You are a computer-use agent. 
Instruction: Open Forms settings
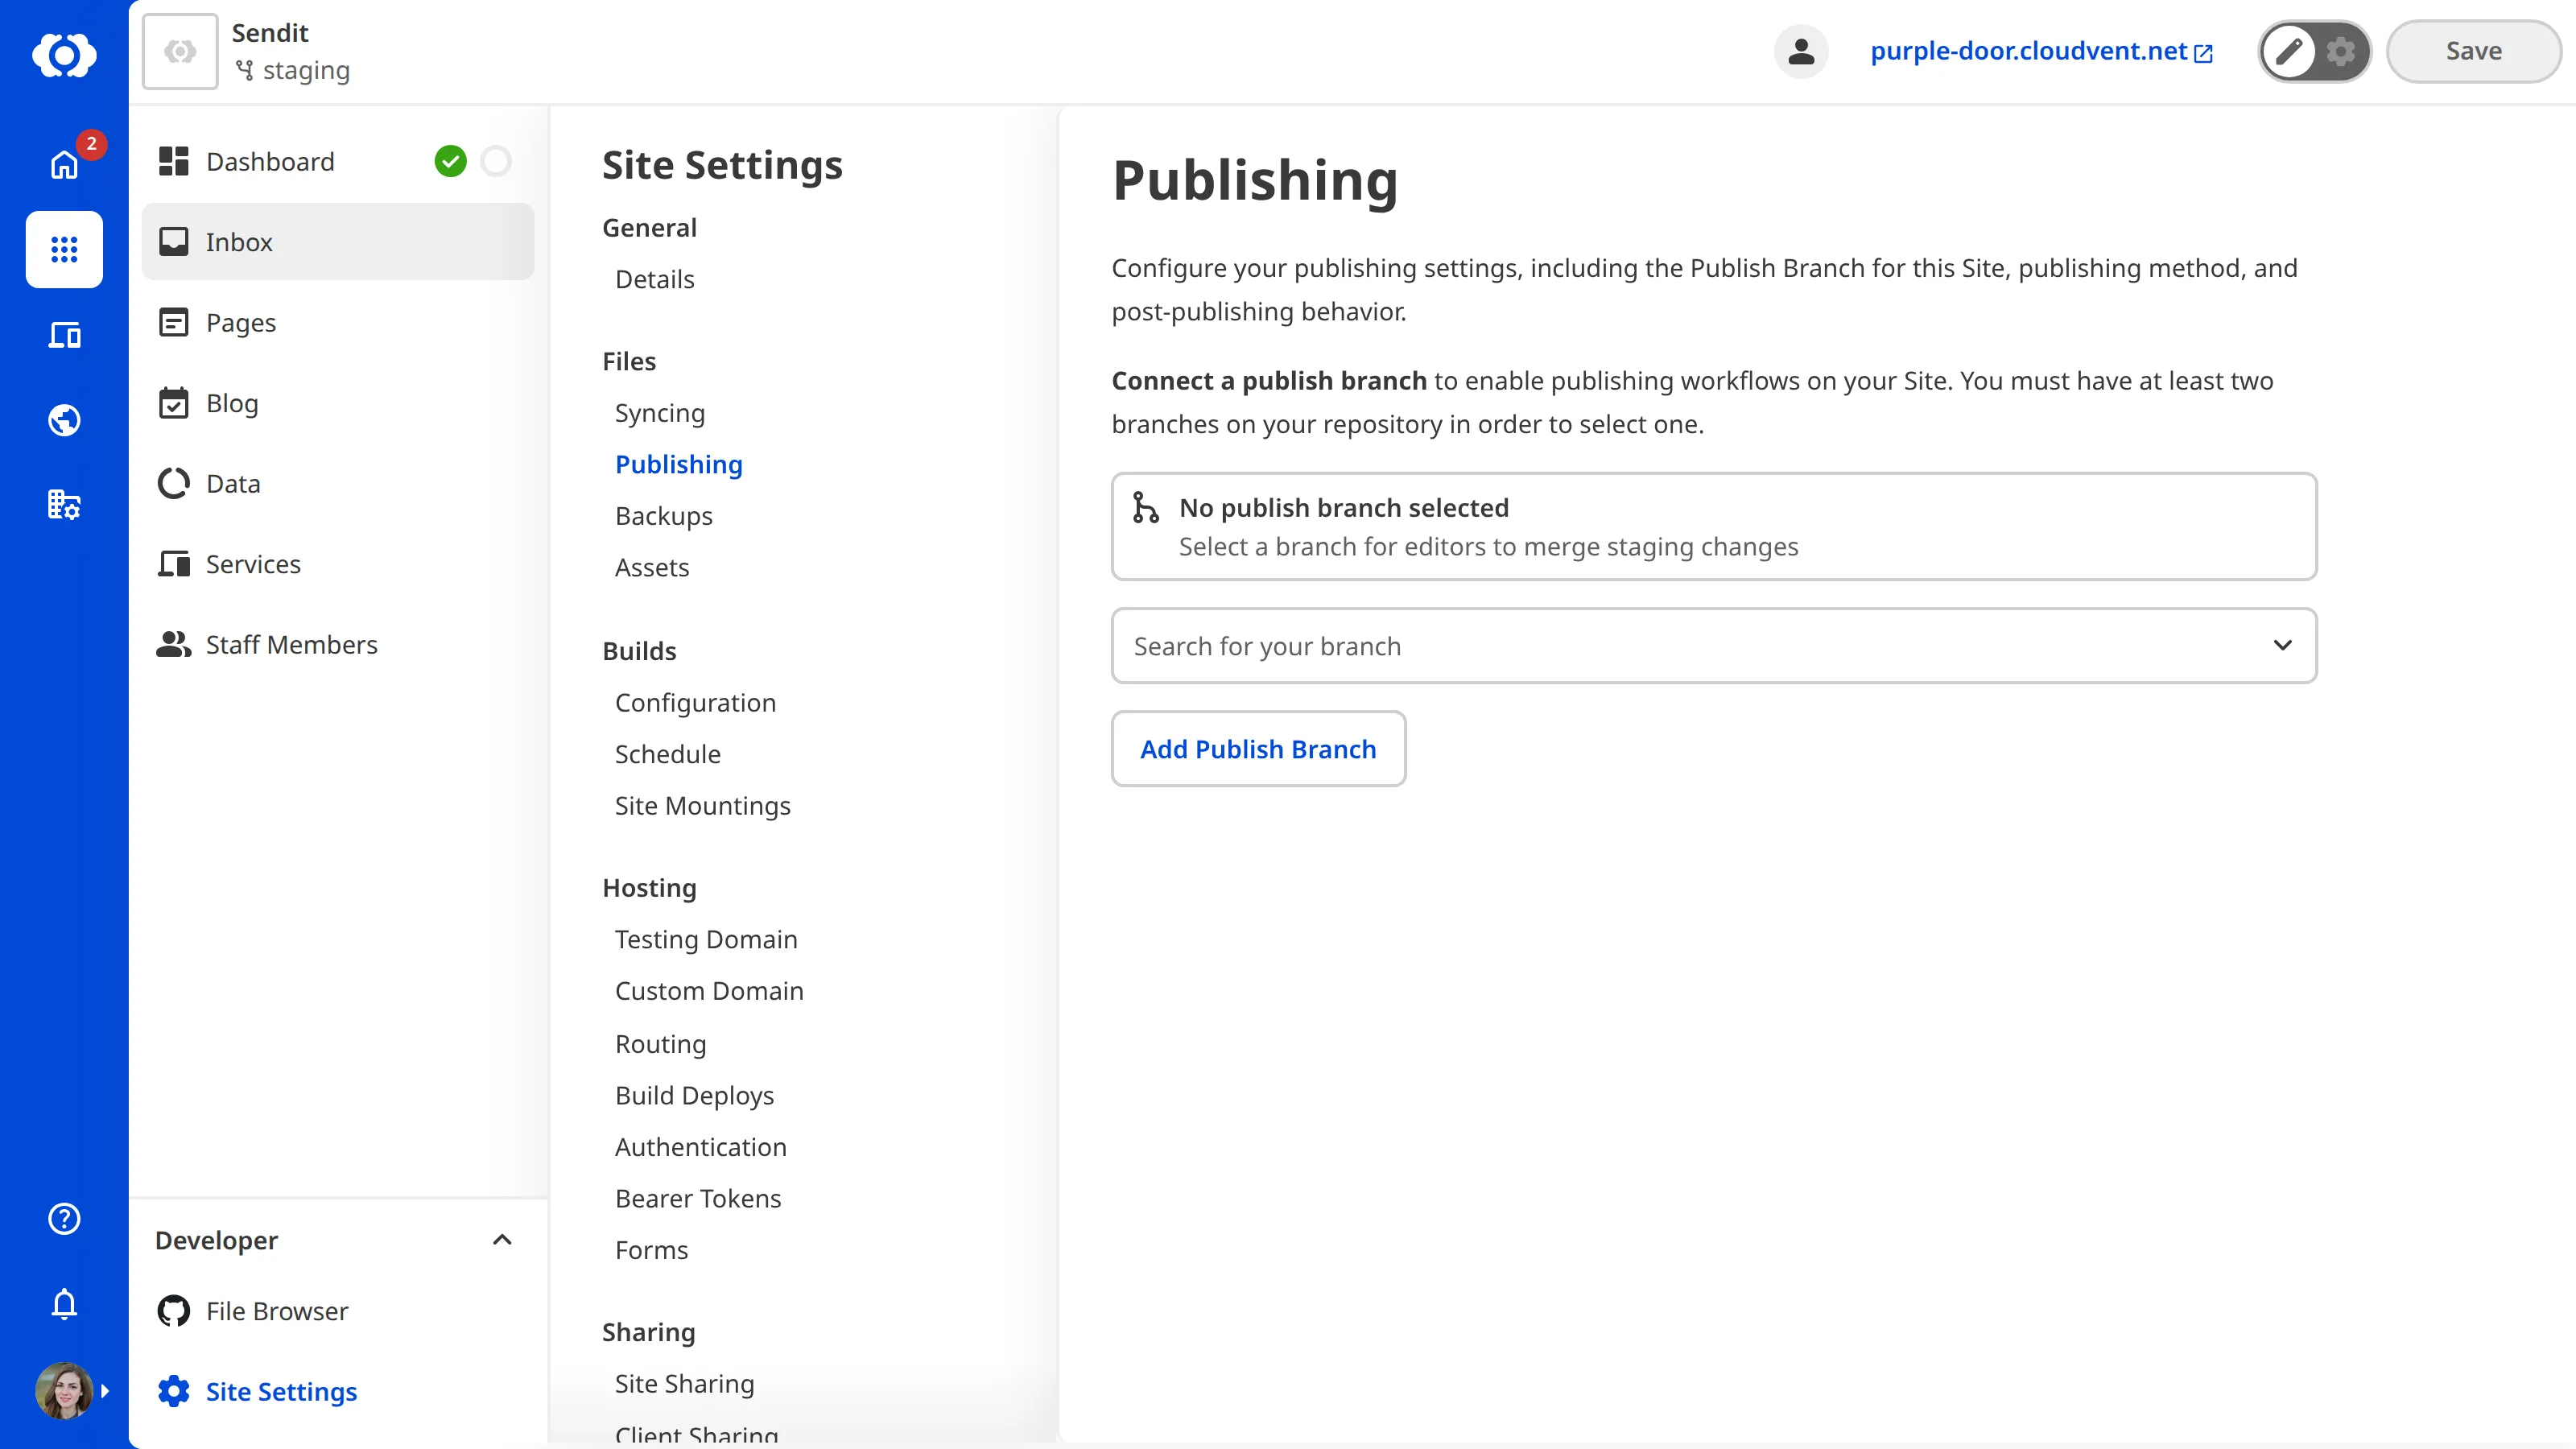(651, 1250)
